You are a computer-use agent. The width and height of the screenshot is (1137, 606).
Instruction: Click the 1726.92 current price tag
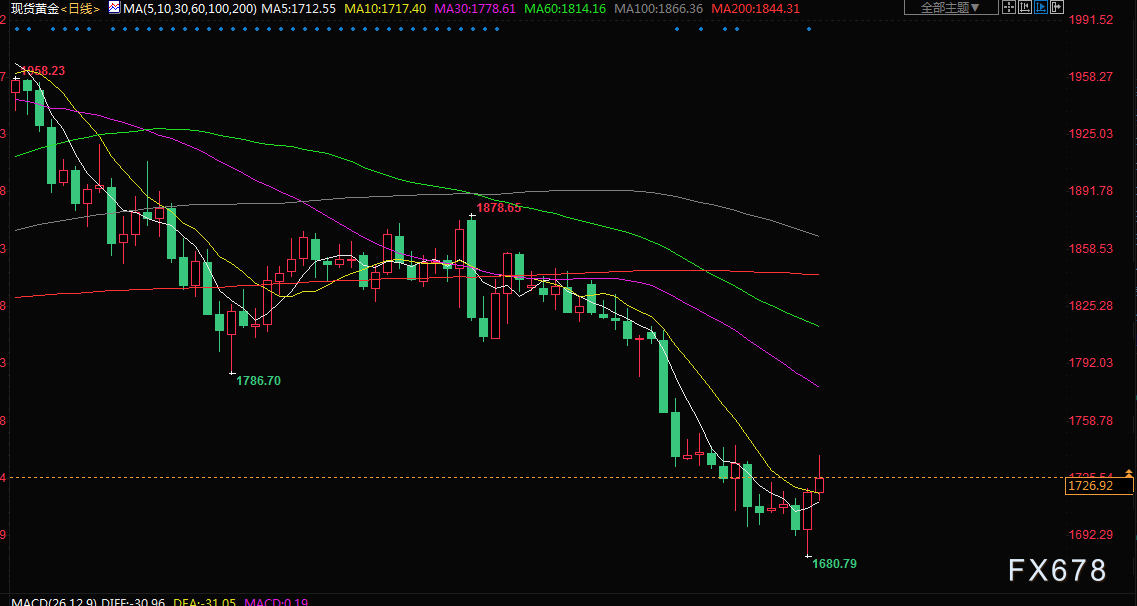(x=1099, y=485)
